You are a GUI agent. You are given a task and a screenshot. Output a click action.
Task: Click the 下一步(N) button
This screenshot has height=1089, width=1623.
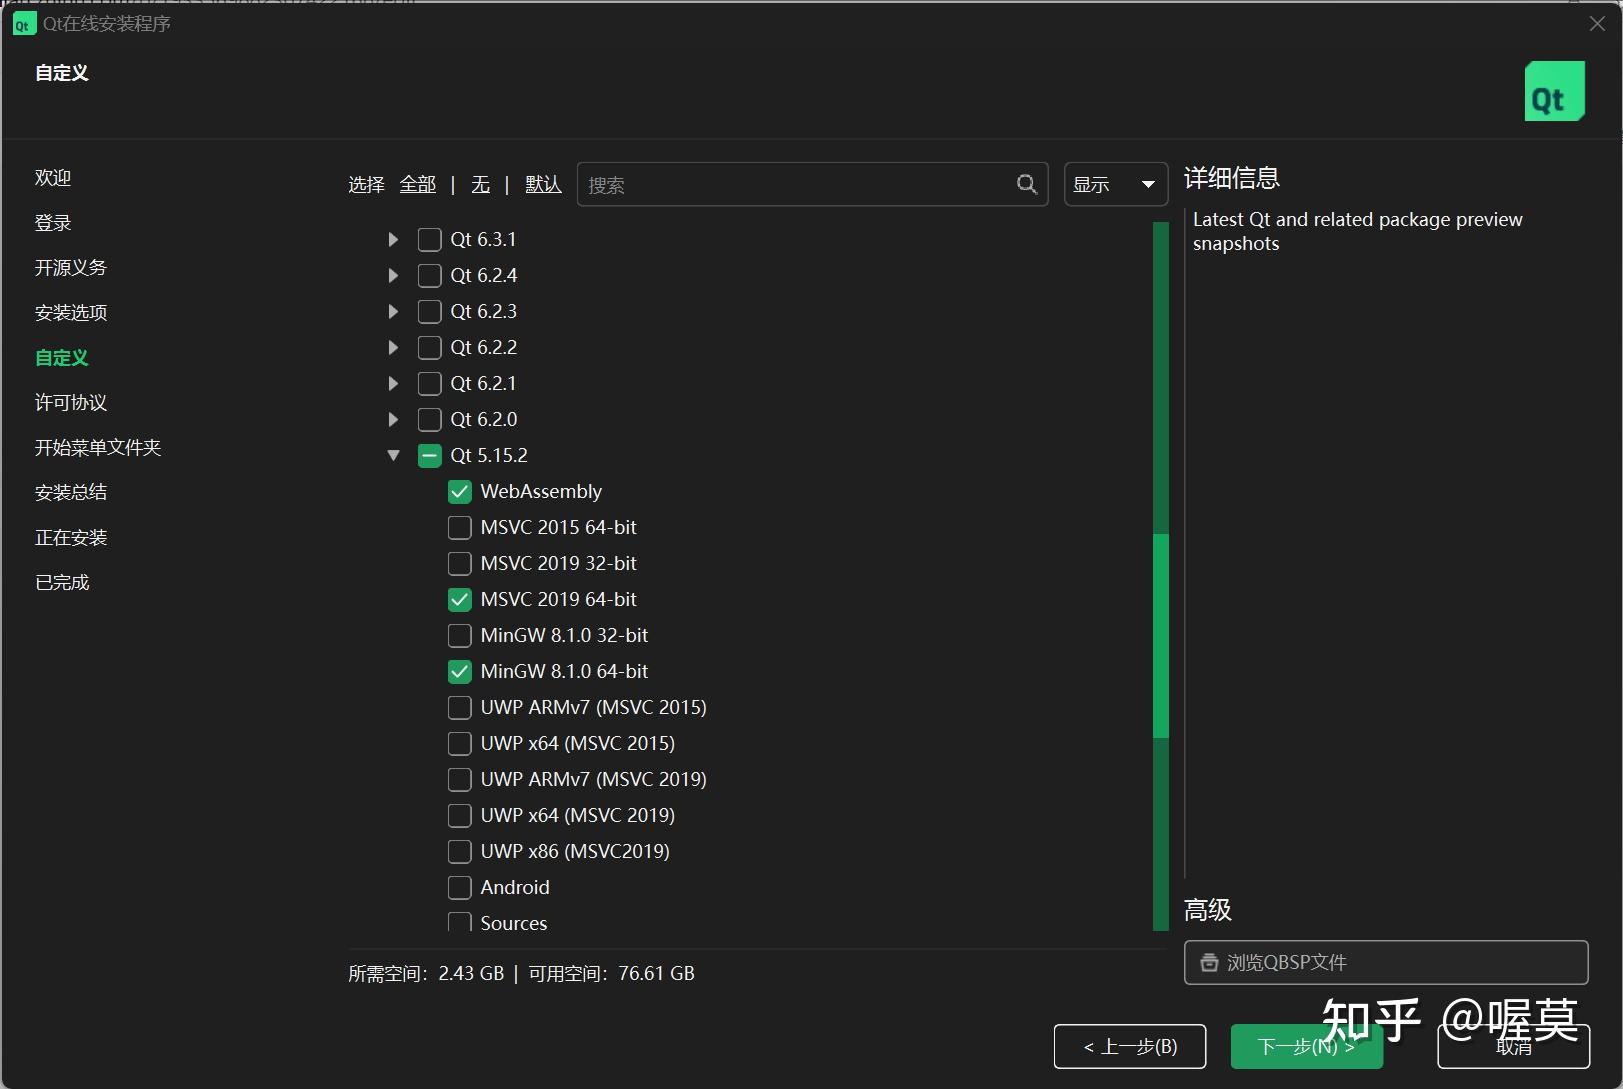click(x=1305, y=1046)
